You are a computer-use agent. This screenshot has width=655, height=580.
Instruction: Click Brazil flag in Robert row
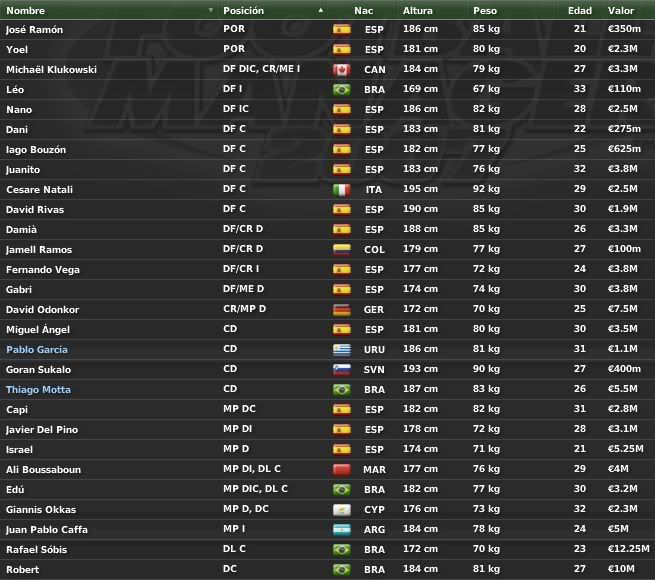coord(342,570)
